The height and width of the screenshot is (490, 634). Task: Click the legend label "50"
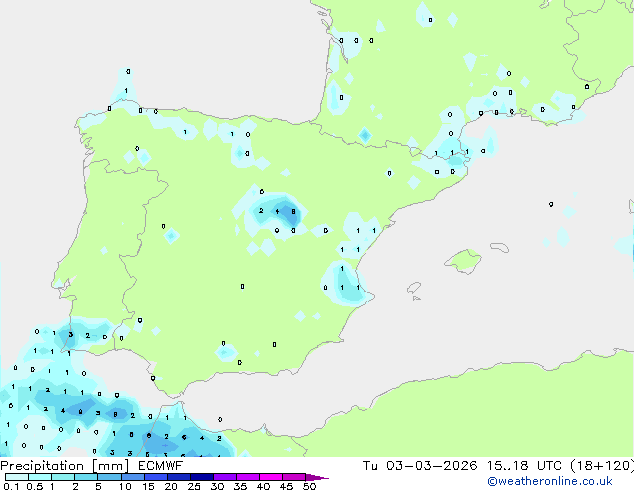point(309,486)
